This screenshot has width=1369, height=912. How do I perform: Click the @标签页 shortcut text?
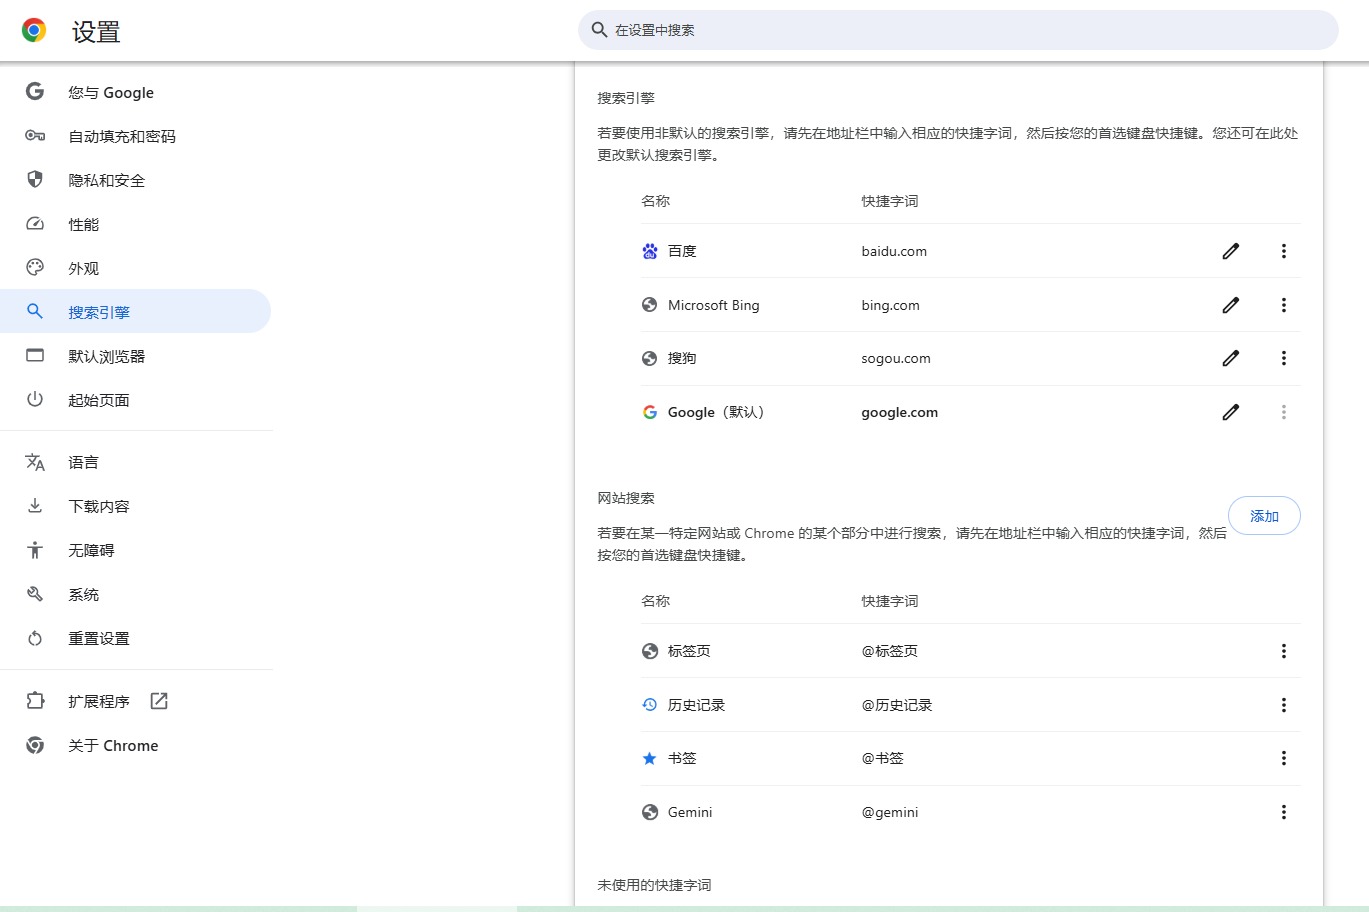point(890,651)
